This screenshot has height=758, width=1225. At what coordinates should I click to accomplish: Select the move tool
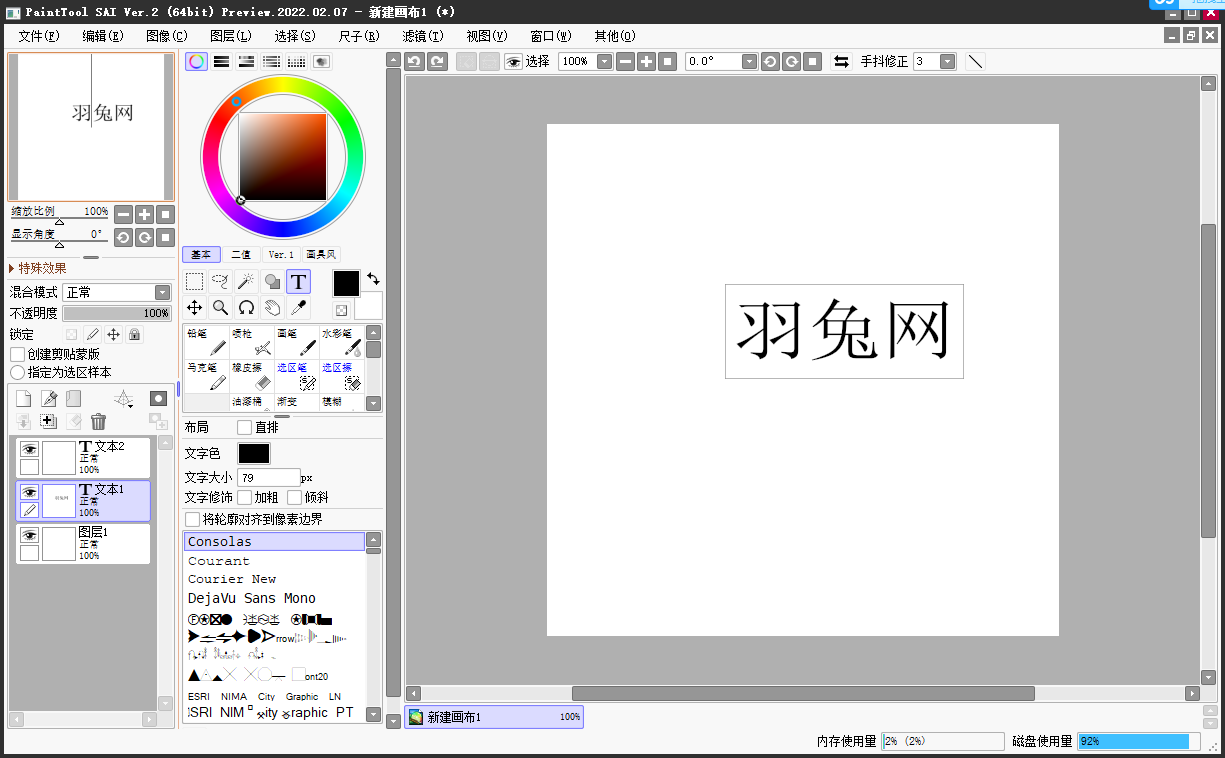click(195, 307)
